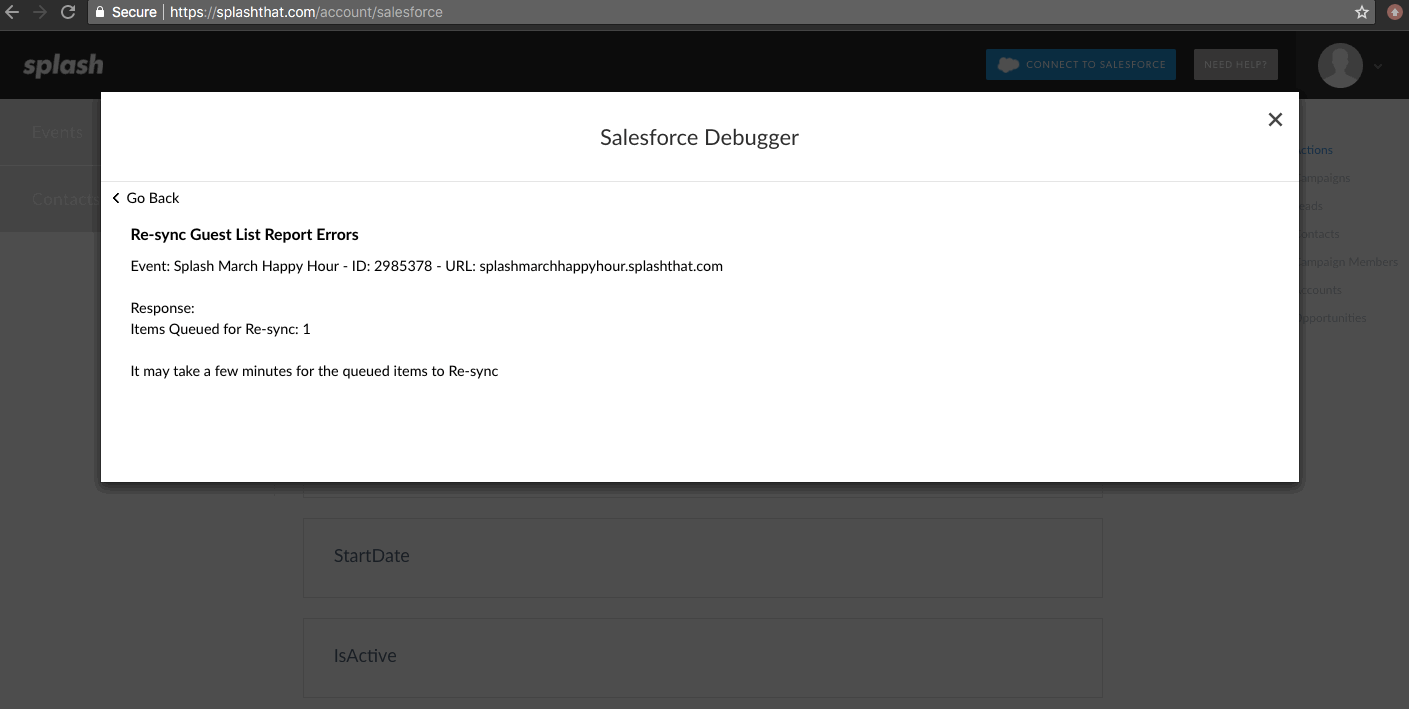Click Connect to Salesforce button
Screen dimensions: 1409x709
pyautogui.click(x=1081, y=65)
